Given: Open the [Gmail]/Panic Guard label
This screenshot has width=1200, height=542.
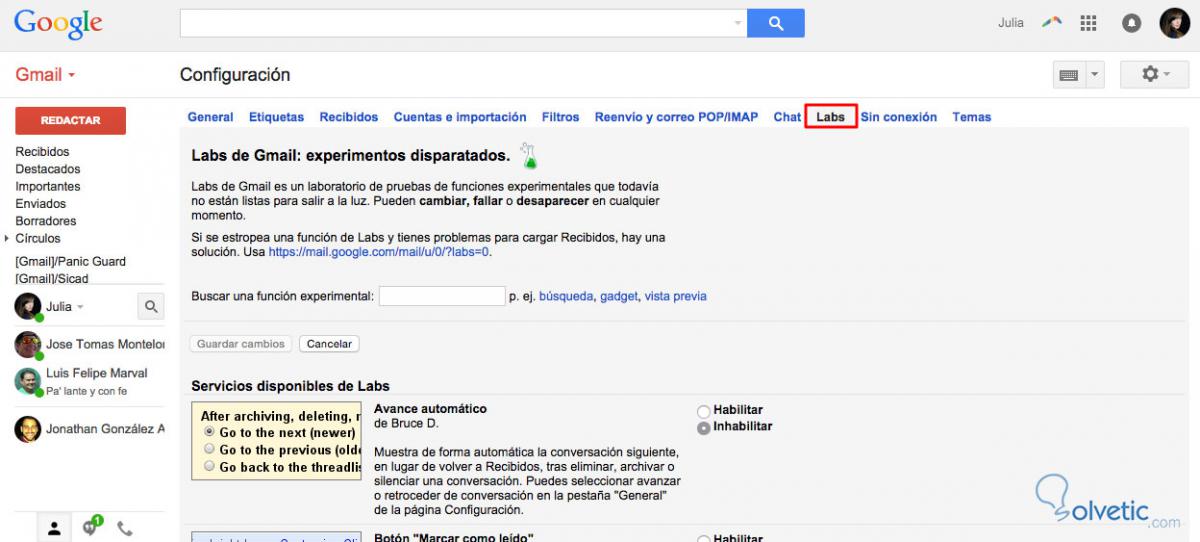Looking at the screenshot, I should pos(70,261).
